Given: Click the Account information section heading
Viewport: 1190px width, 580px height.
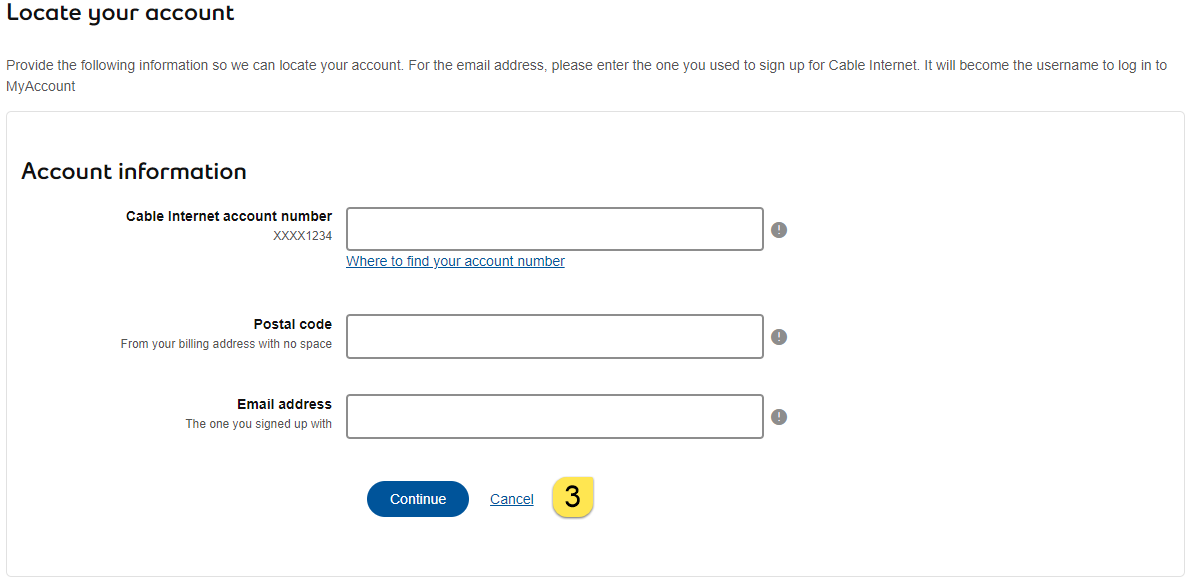Looking at the screenshot, I should pyautogui.click(x=134, y=171).
